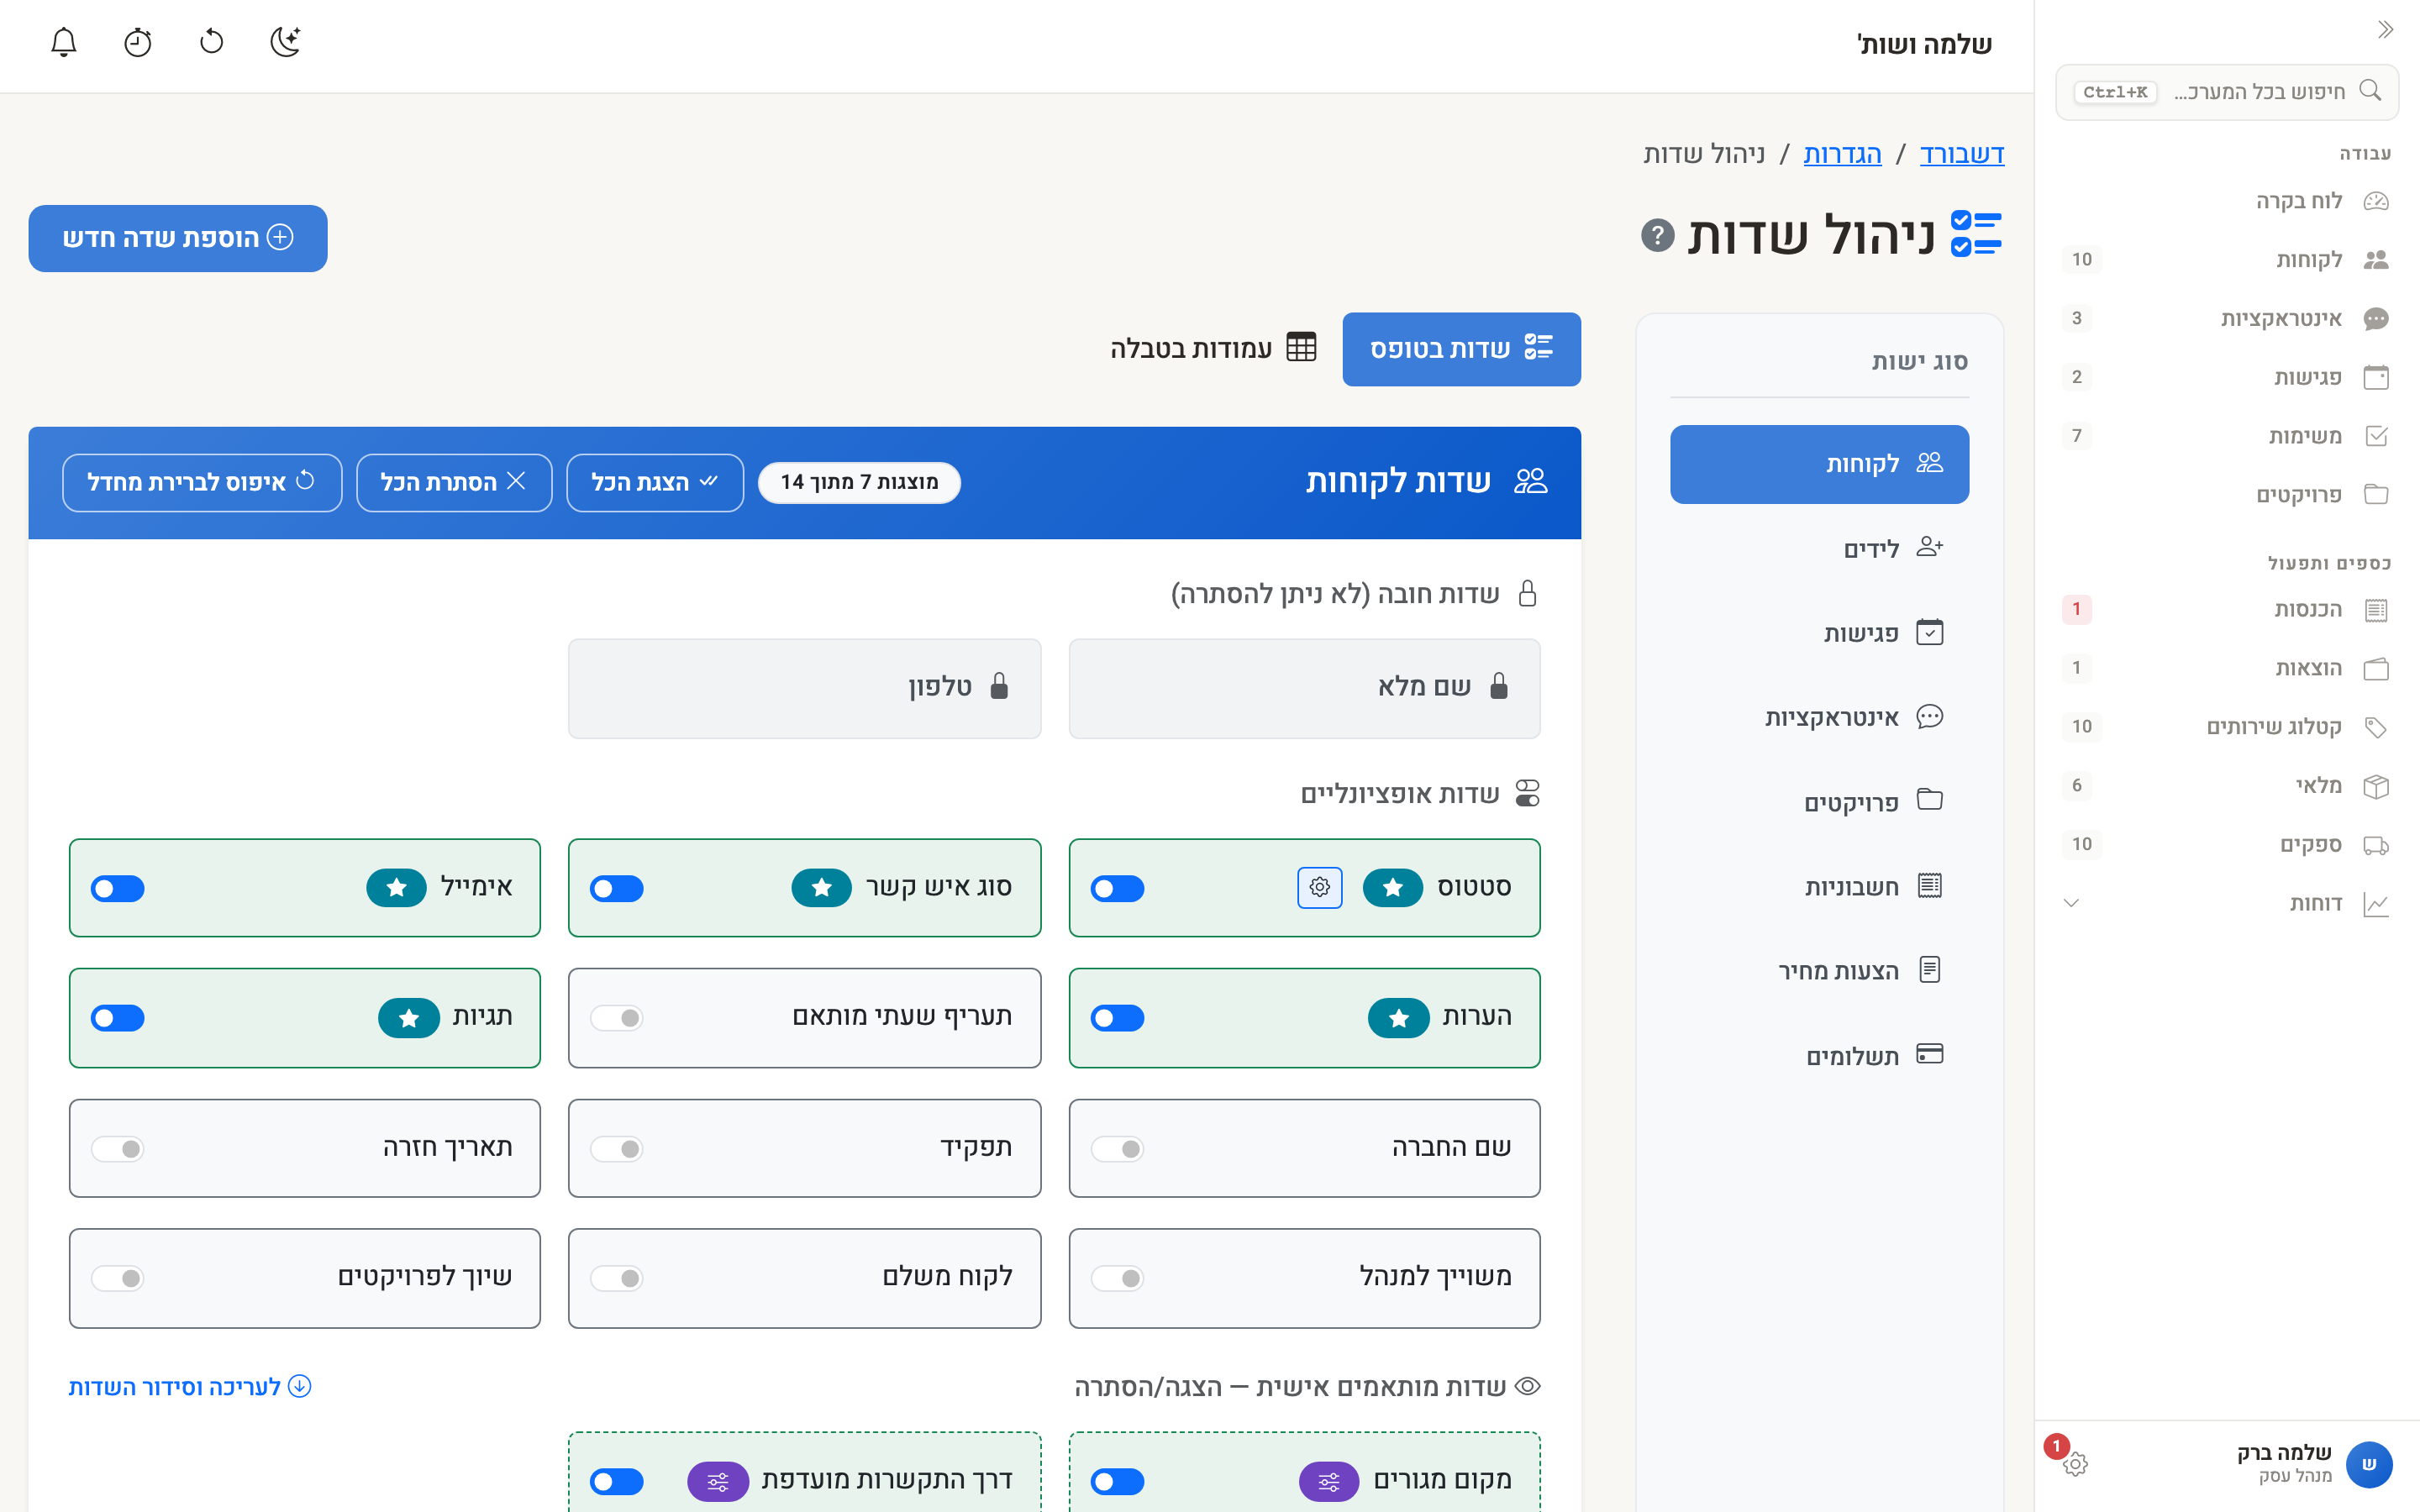This screenshot has width=2420, height=1512.
Task: Click purple custom badge on דרך התקשרות מועדפת
Action: (717, 1481)
